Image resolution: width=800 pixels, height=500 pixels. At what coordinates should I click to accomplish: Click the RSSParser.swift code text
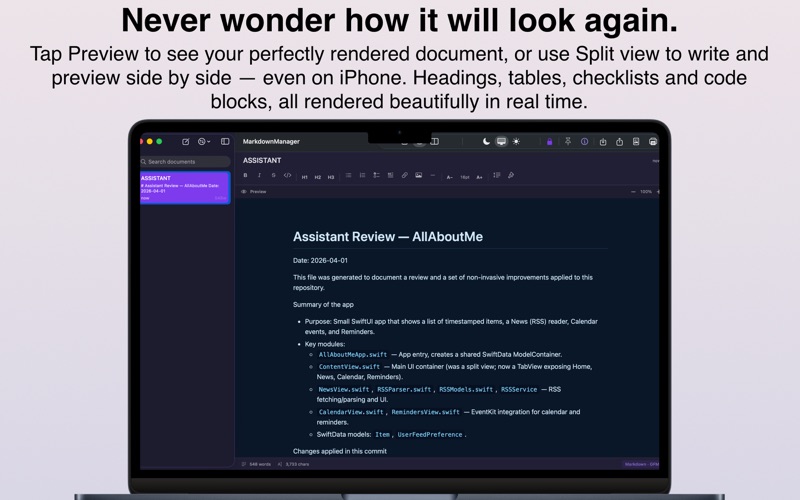[404, 389]
